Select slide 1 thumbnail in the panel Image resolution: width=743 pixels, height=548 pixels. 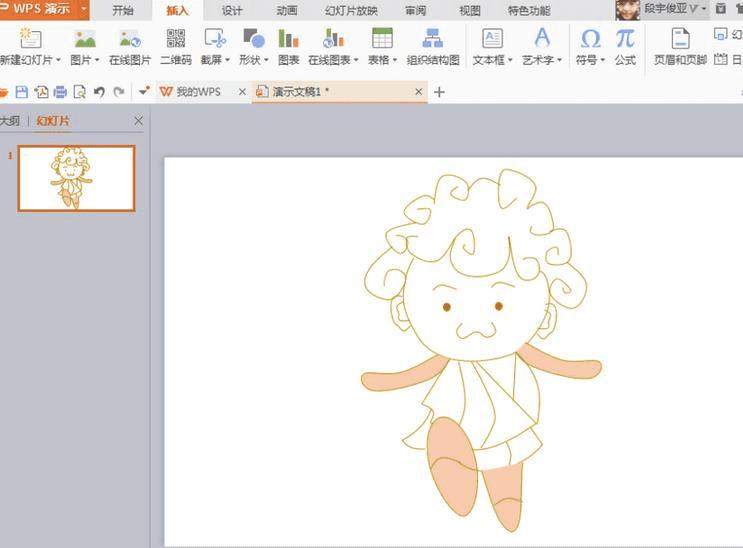coord(76,178)
